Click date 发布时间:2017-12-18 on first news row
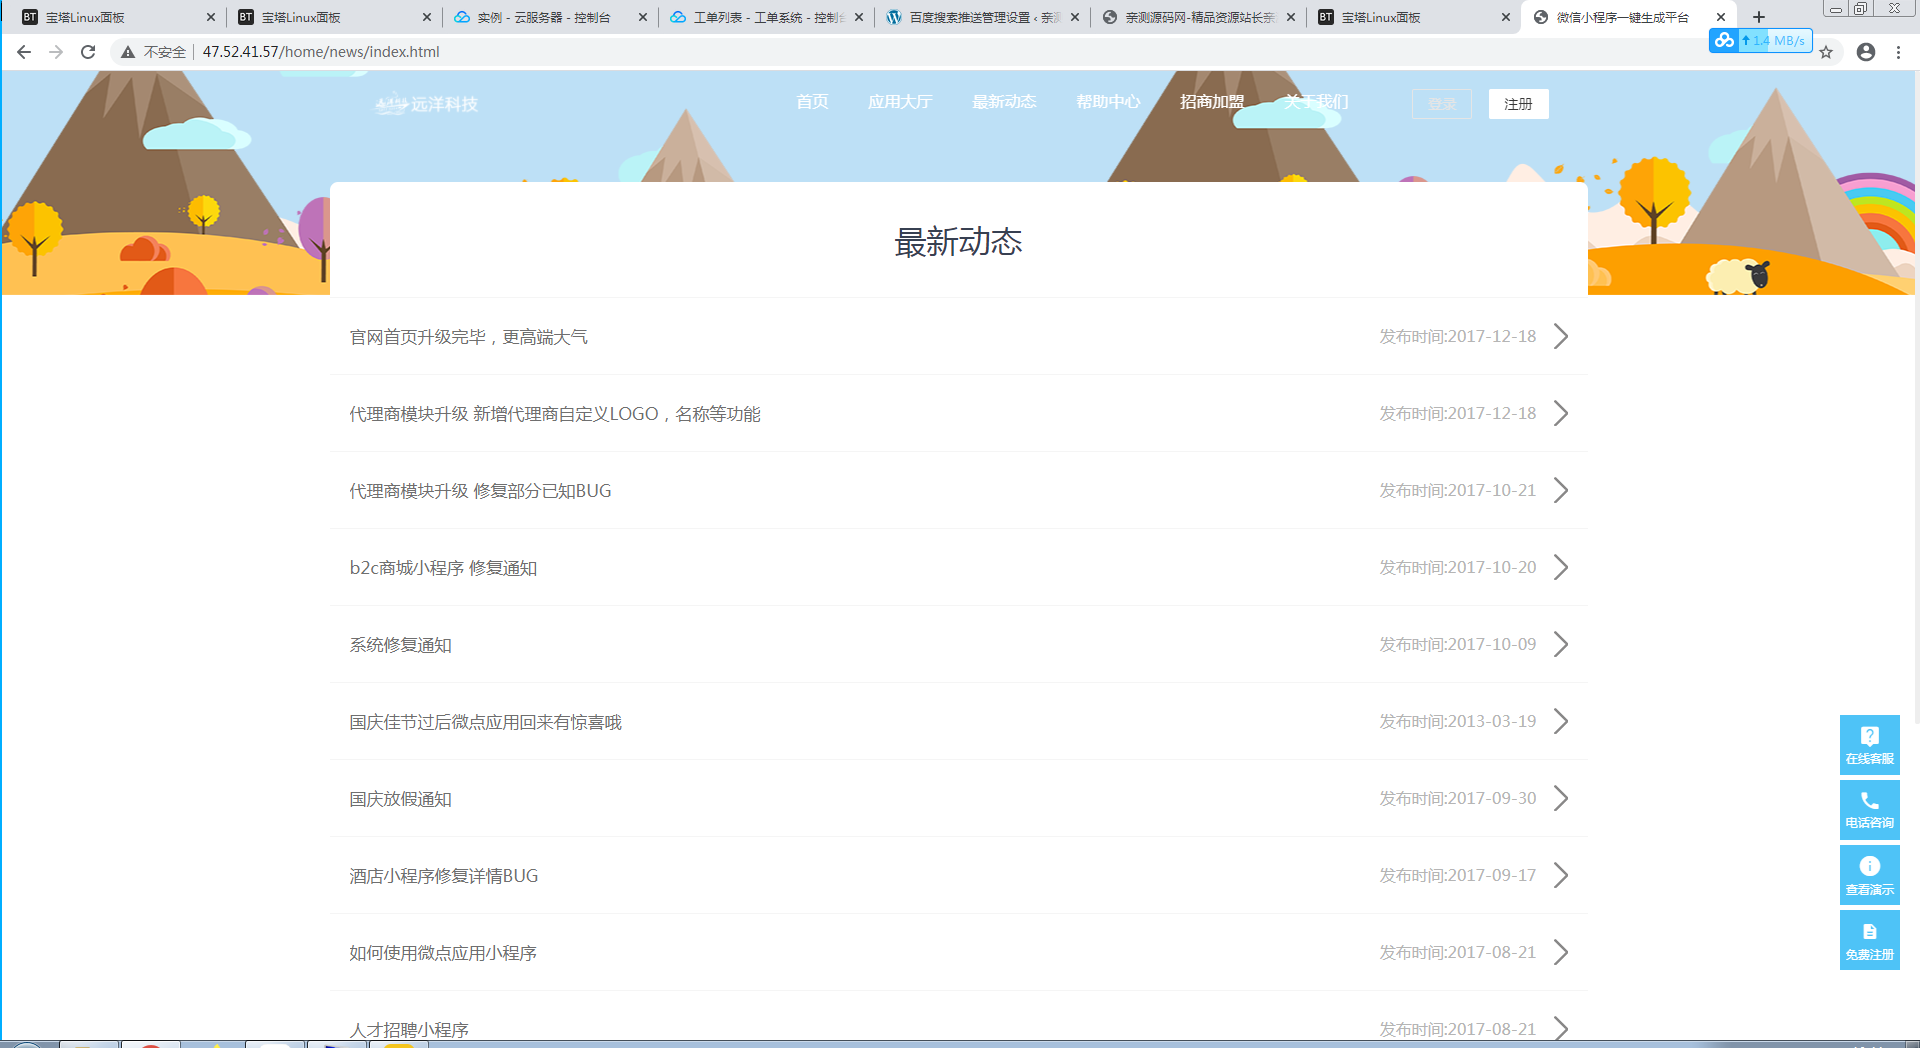The image size is (1920, 1048). pos(1457,336)
